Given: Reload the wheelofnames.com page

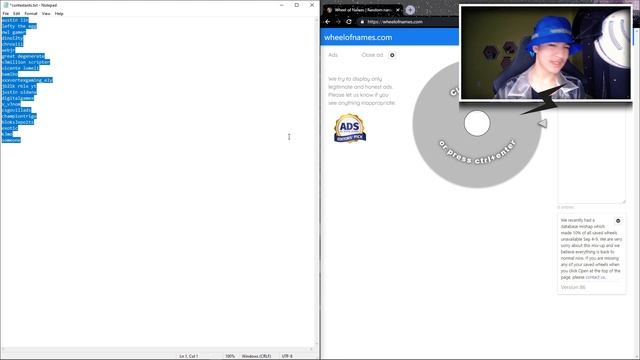Looking at the screenshot, I should click(349, 22).
